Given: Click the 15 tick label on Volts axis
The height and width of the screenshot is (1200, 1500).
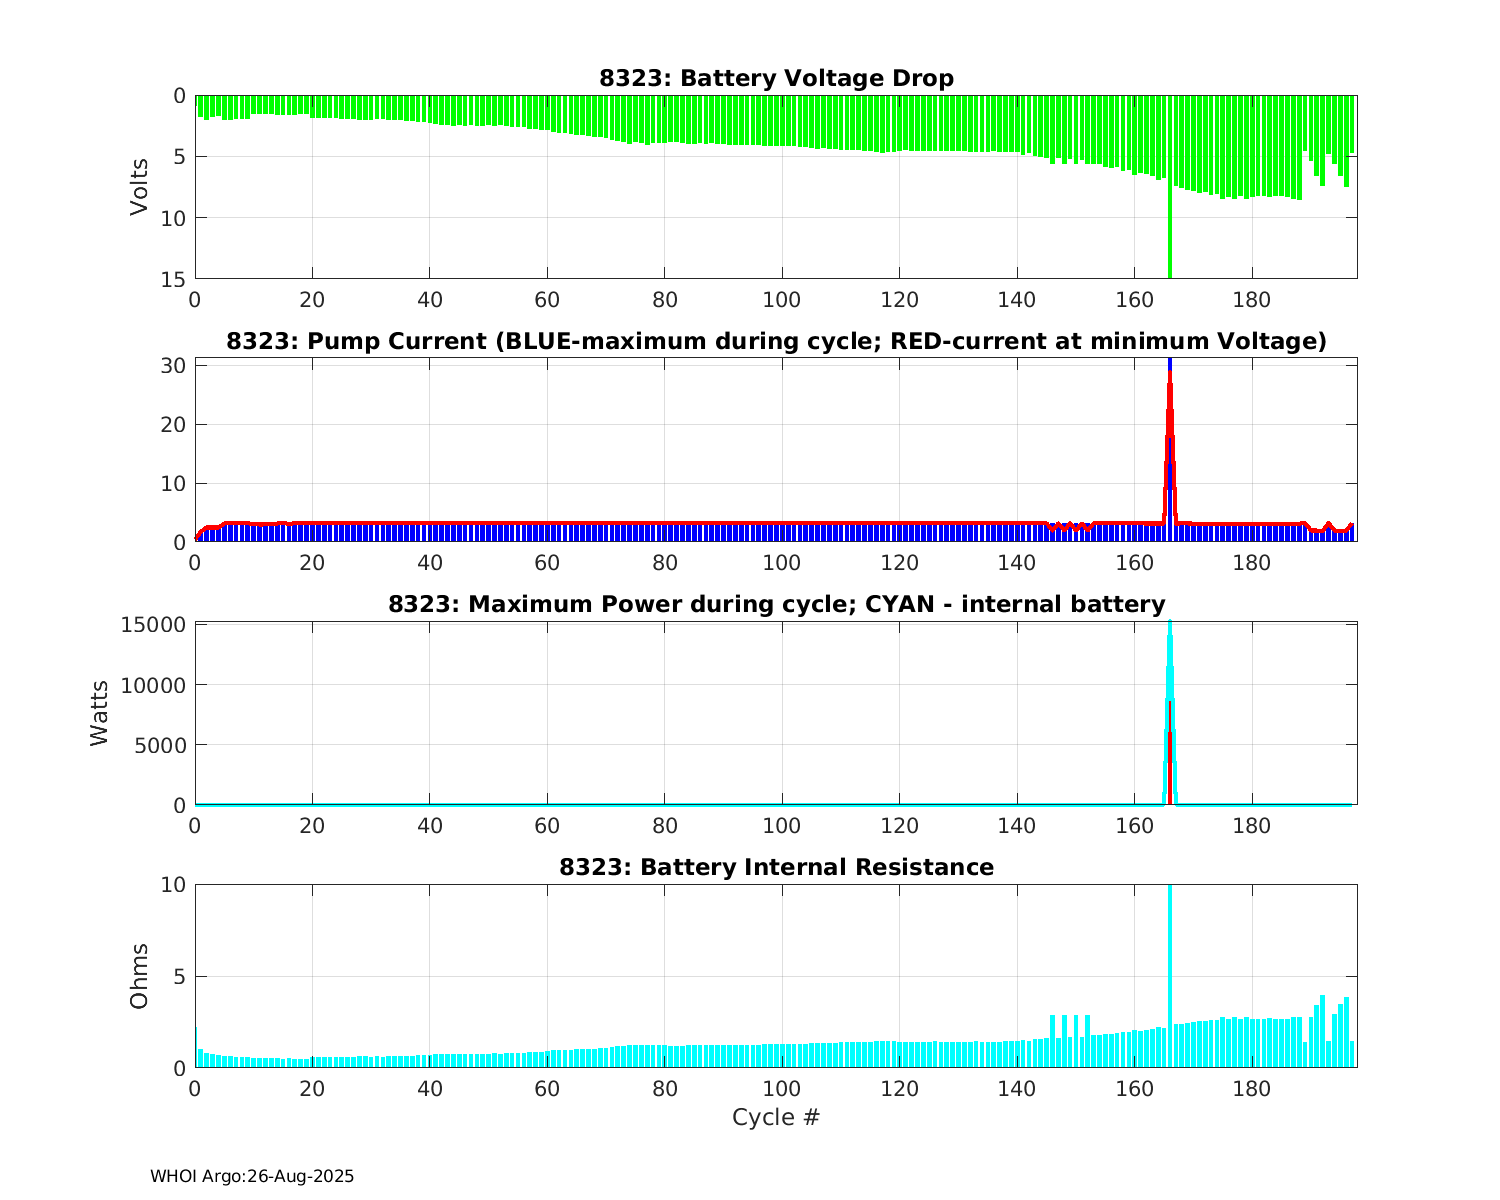Looking at the screenshot, I should pyautogui.click(x=175, y=279).
